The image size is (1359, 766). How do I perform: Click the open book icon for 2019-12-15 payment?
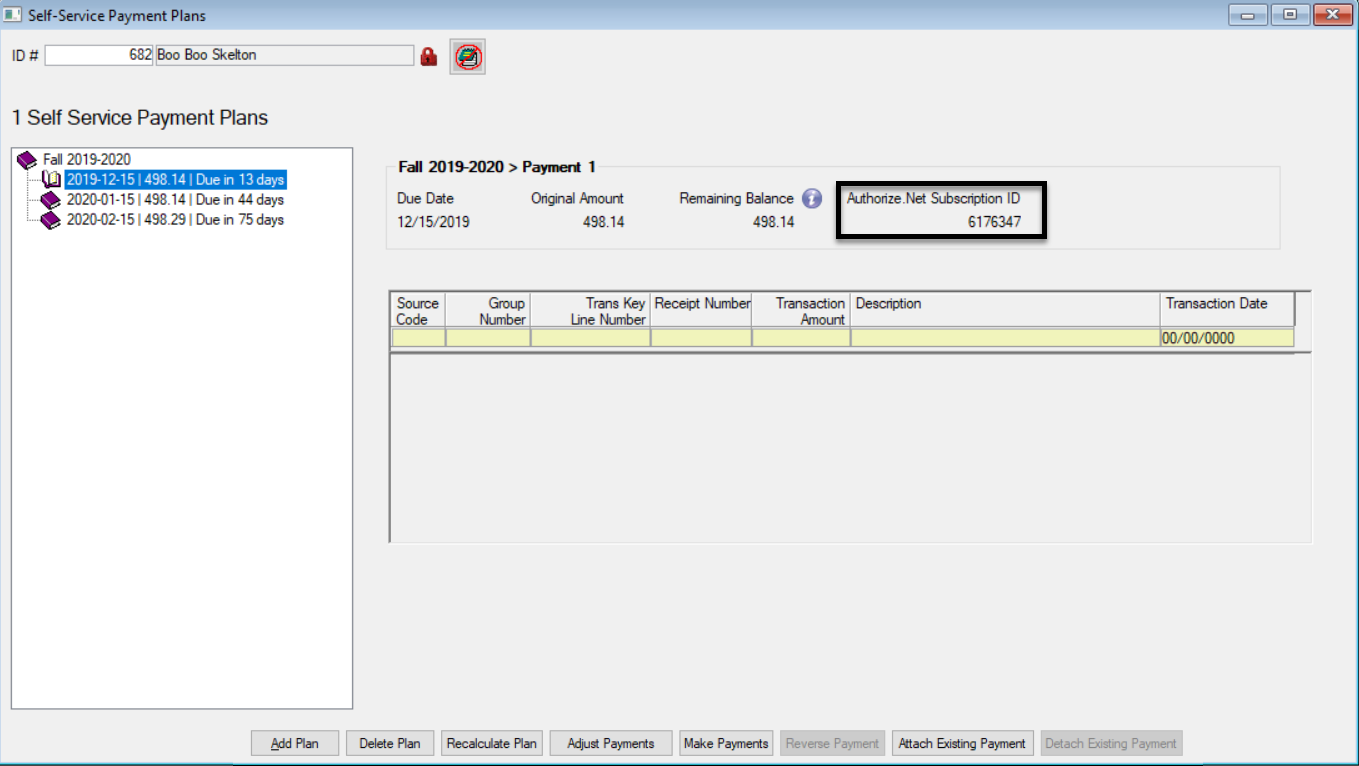pyautogui.click(x=51, y=180)
